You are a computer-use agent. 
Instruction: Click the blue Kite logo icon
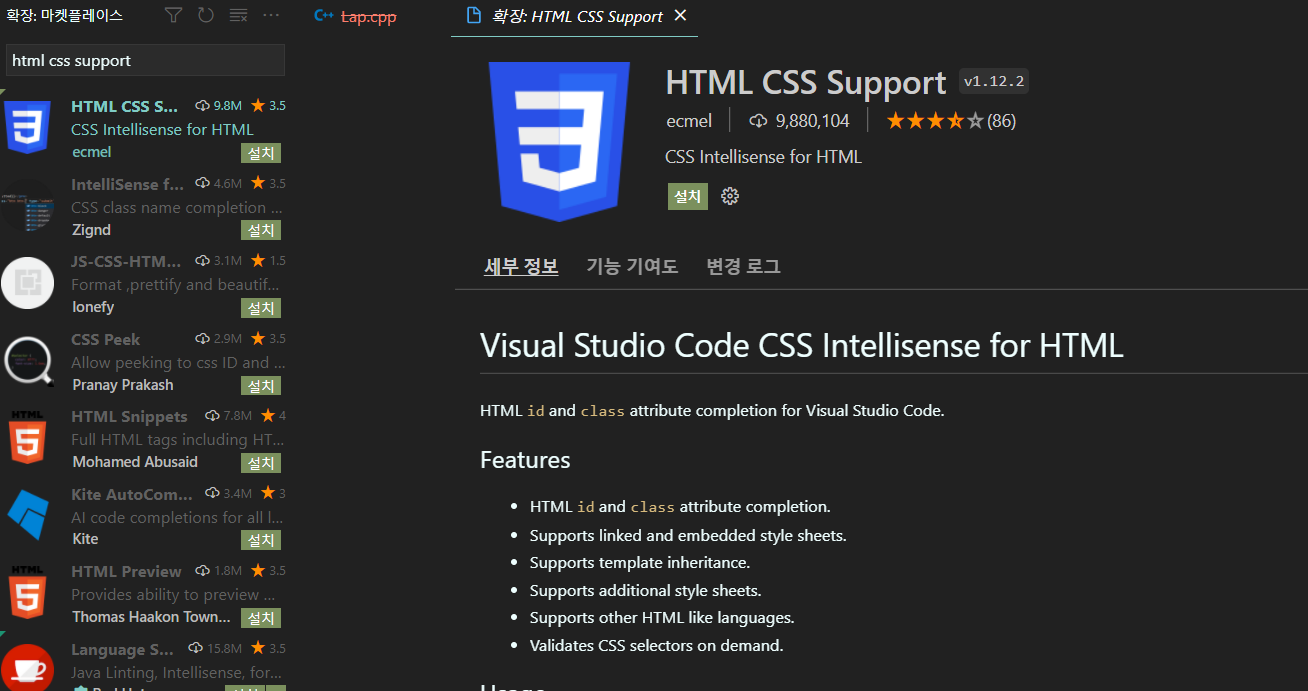[x=28, y=516]
